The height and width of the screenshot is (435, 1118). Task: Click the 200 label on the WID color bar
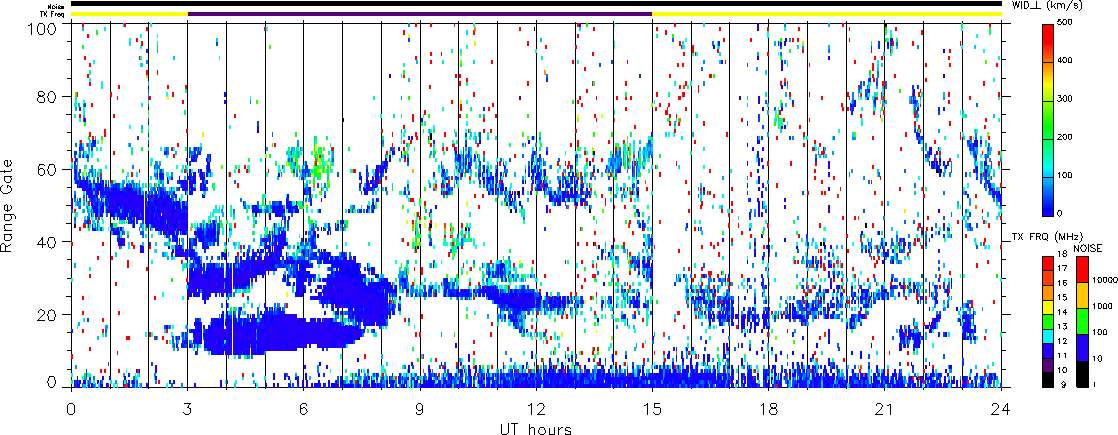pyautogui.click(x=1067, y=138)
